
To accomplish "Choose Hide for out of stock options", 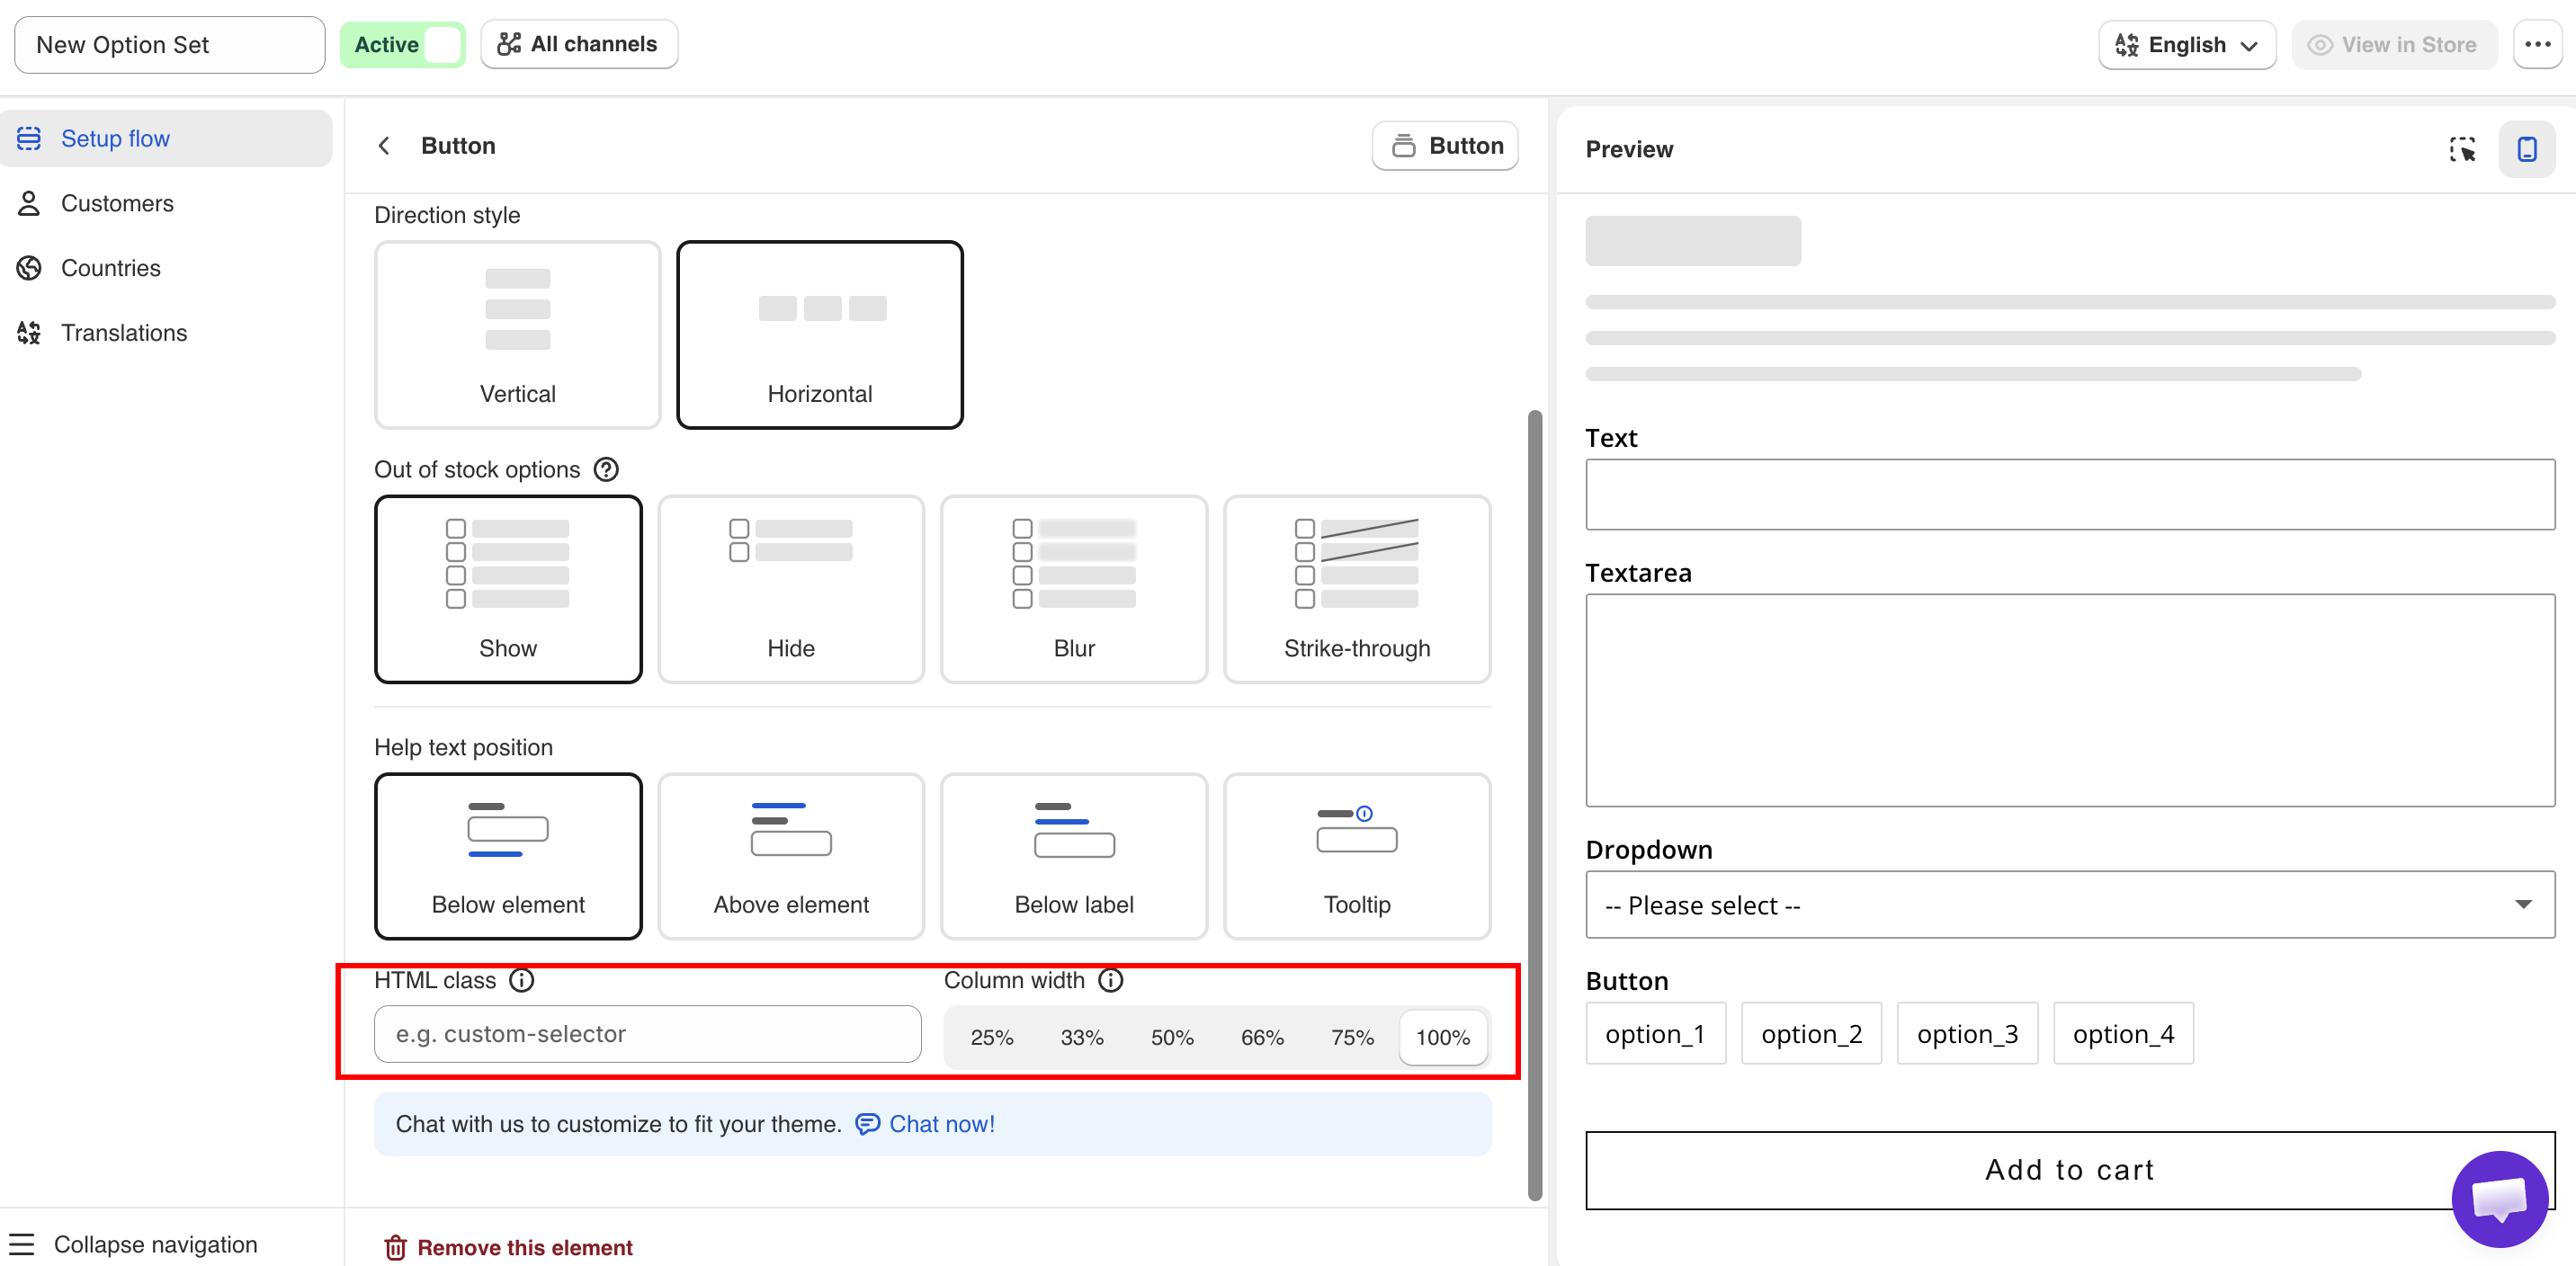I will coord(791,590).
